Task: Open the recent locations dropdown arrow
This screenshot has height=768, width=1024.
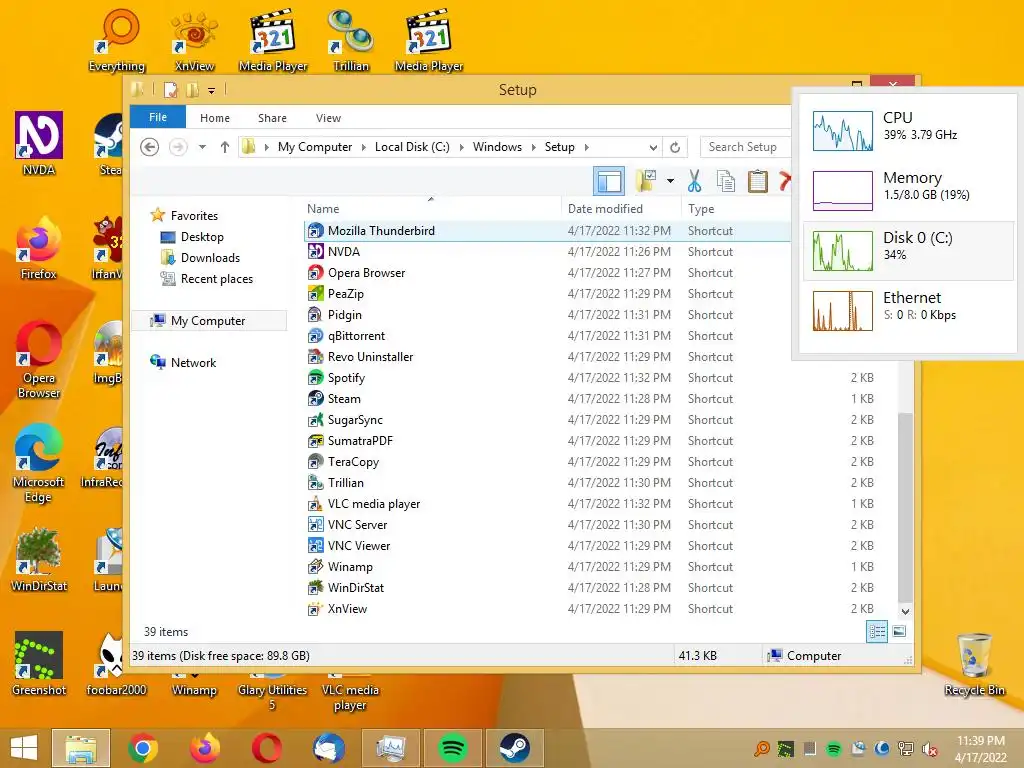Action: pyautogui.click(x=202, y=147)
